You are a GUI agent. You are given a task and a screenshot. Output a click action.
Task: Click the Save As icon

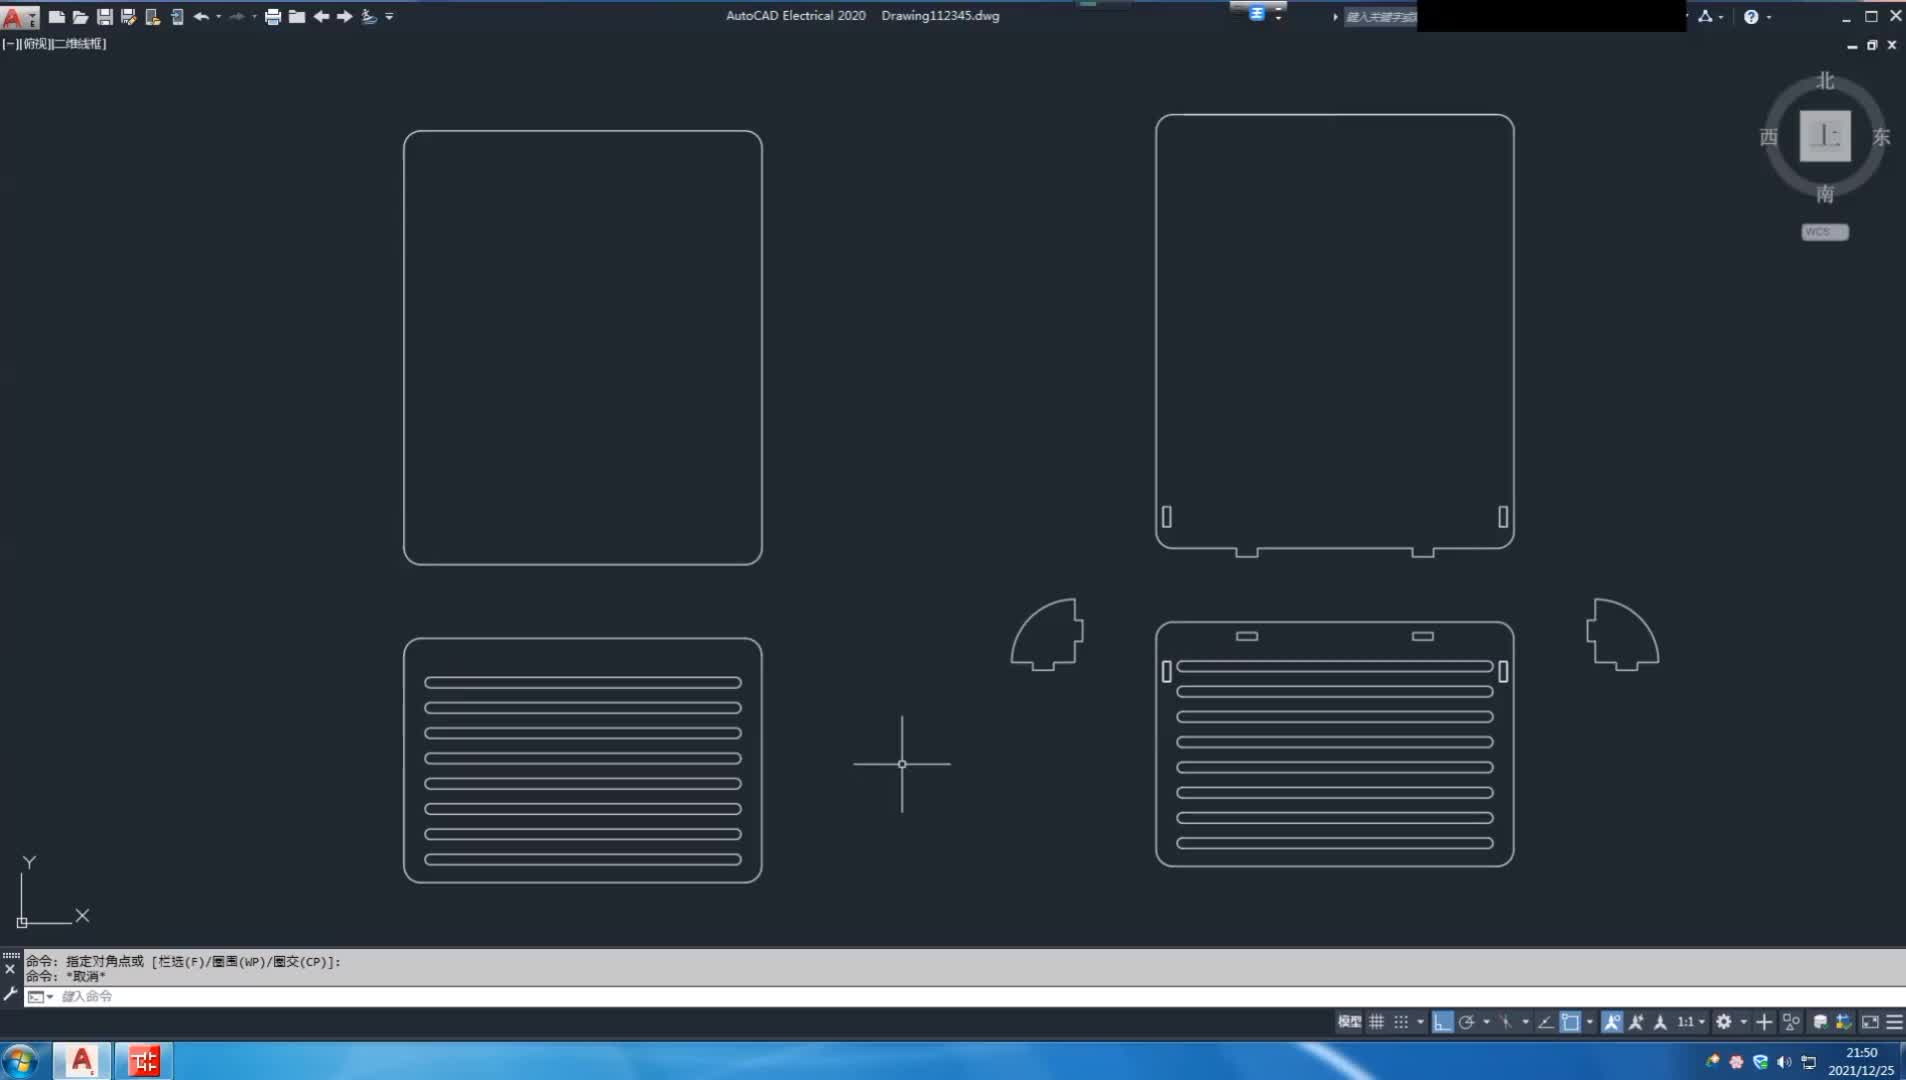128,16
